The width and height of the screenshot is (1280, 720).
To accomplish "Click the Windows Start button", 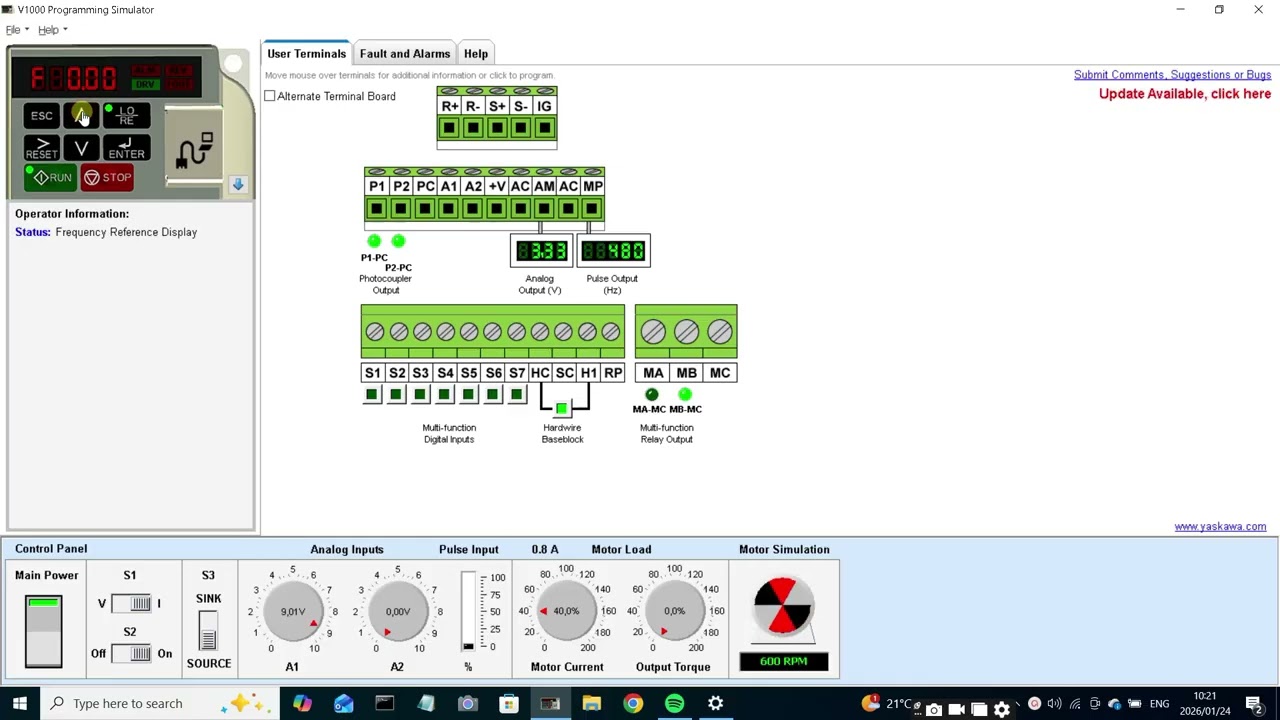I will [x=19, y=703].
